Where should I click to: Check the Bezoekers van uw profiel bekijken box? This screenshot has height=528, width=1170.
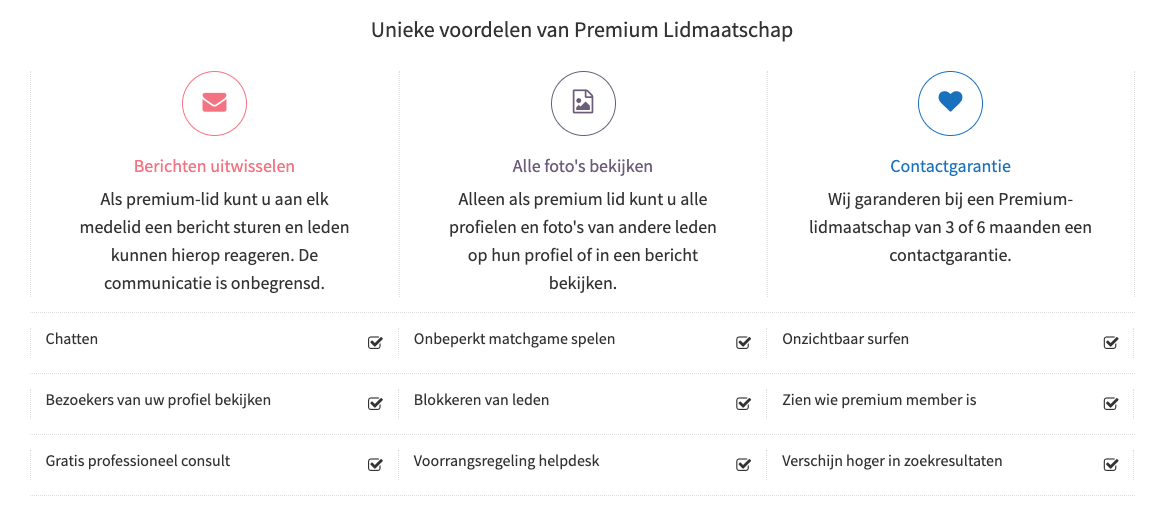(375, 403)
